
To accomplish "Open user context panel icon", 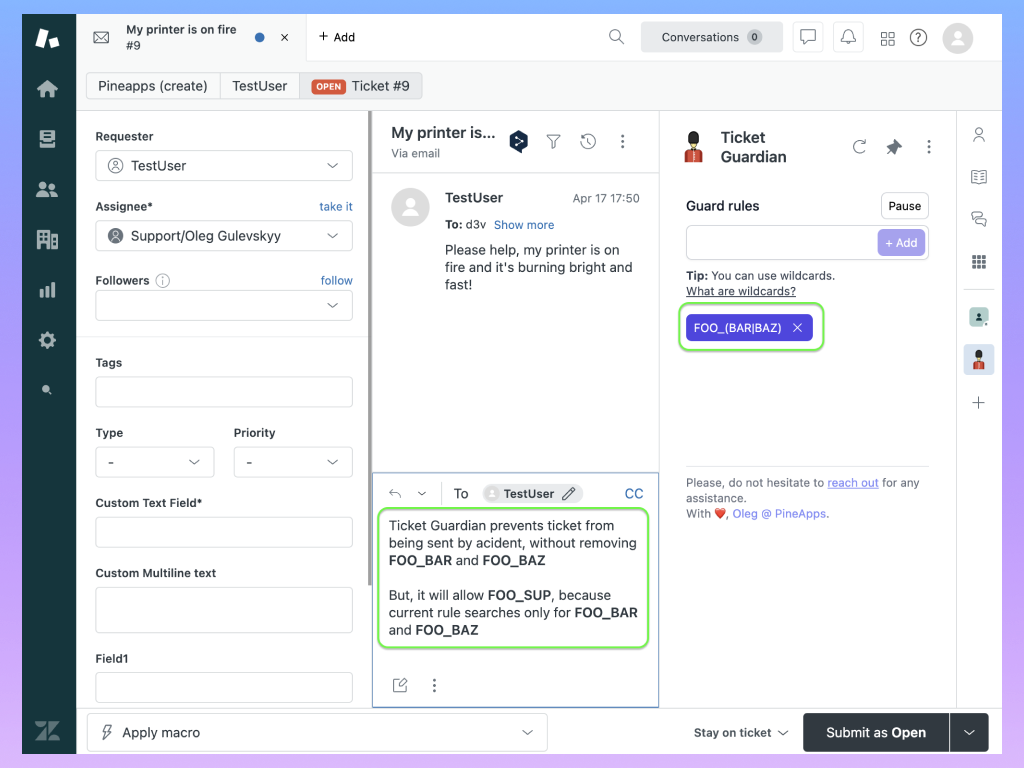I will point(978,135).
